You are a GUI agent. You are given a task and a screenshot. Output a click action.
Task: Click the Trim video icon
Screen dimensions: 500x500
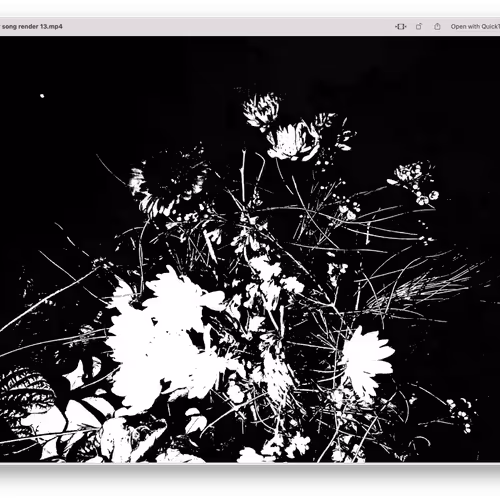point(400,27)
